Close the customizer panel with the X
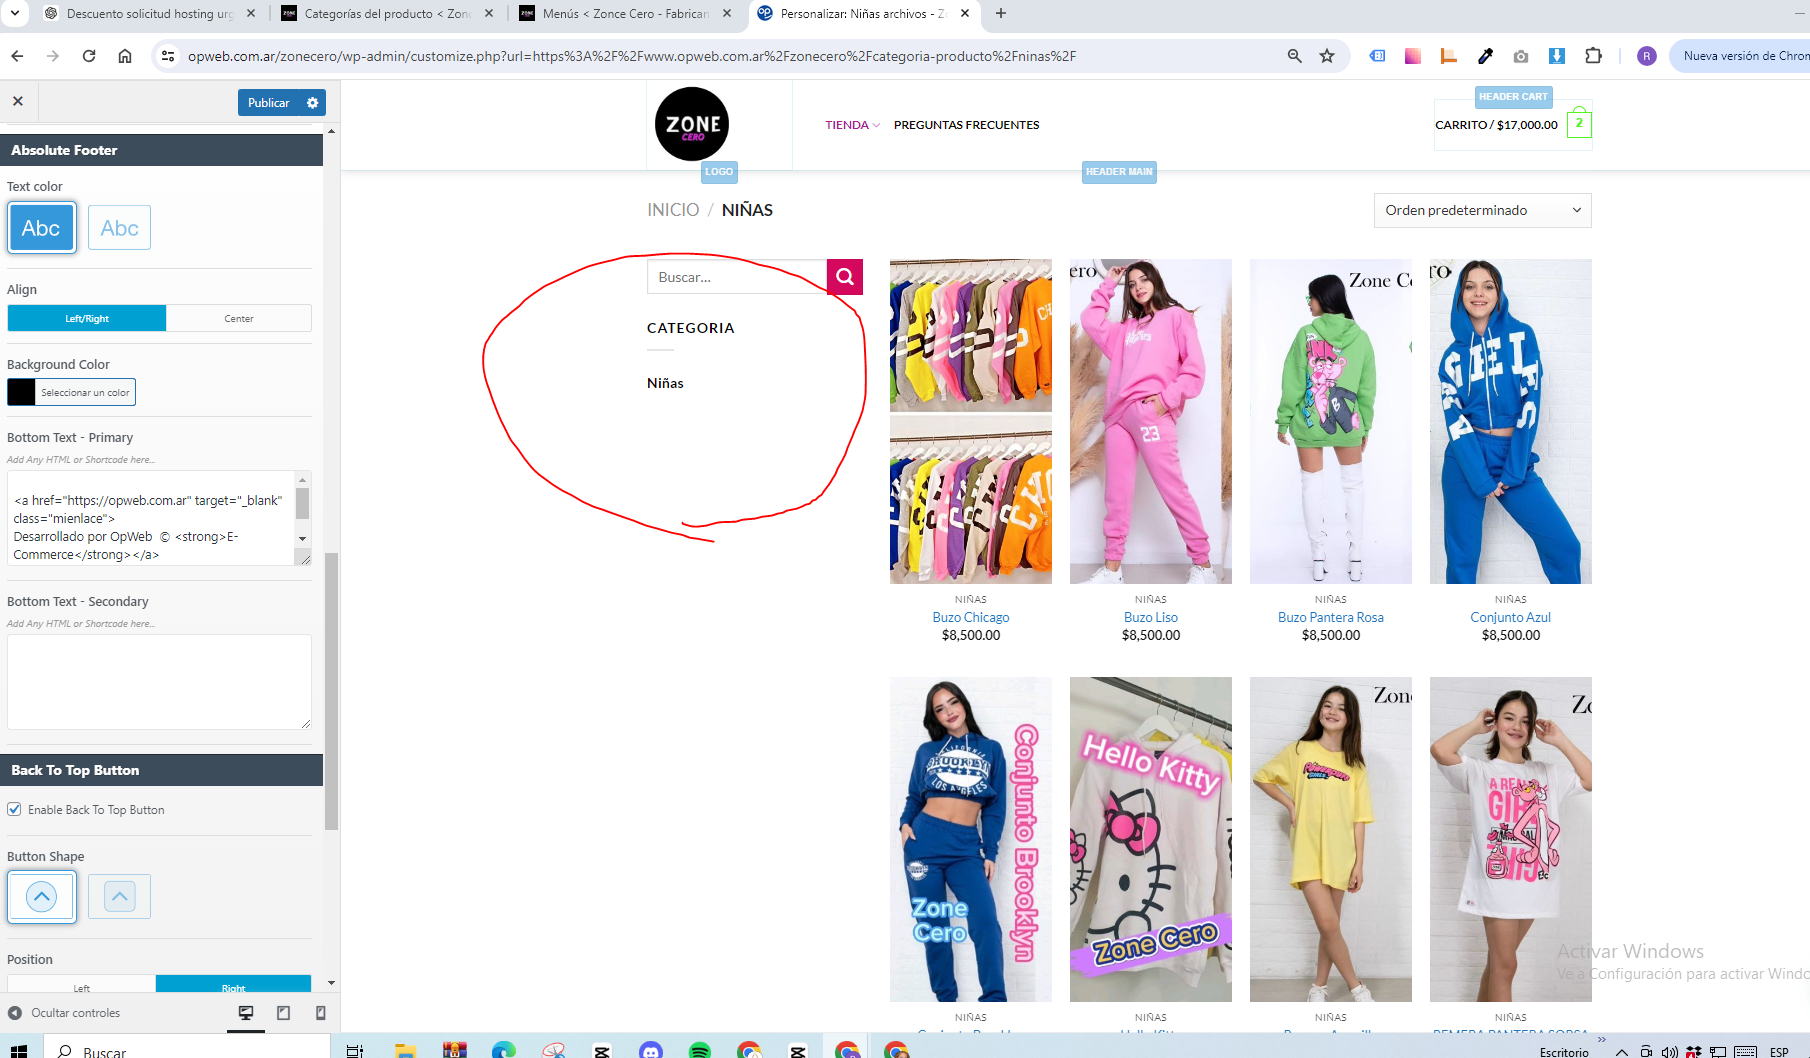The height and width of the screenshot is (1058, 1810). 18,102
